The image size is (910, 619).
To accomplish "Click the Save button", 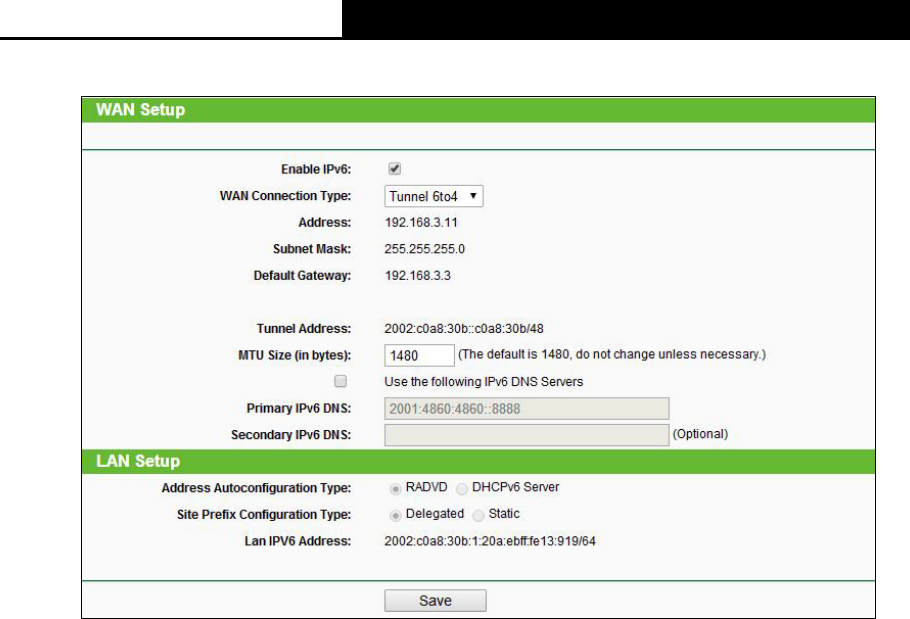I will (435, 600).
